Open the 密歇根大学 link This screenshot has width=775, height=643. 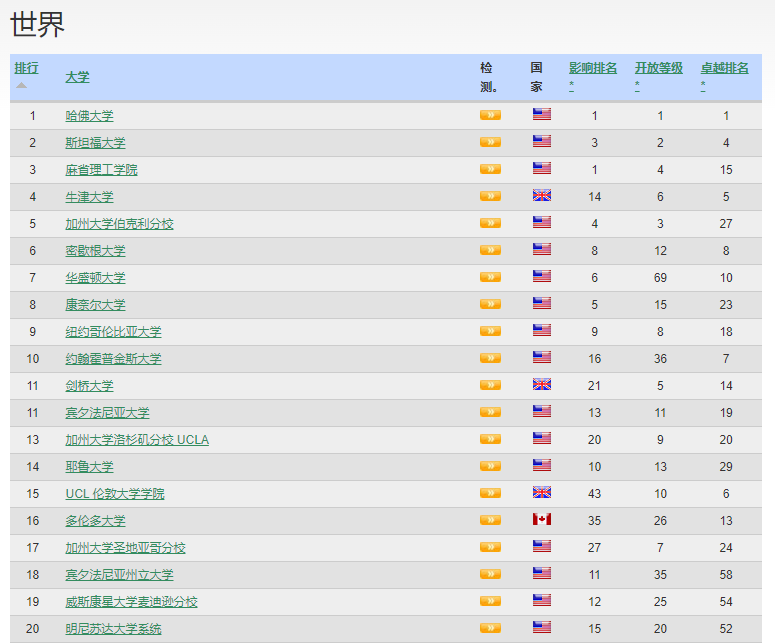(95, 251)
